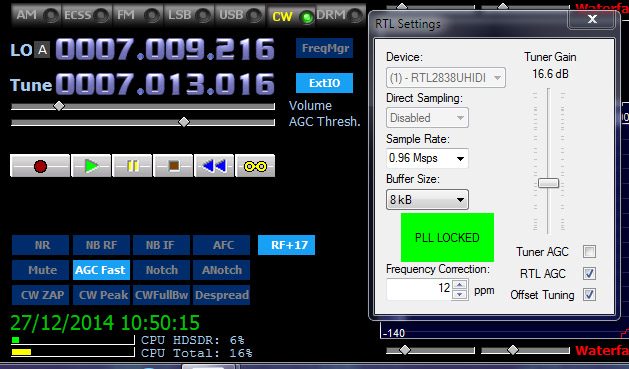Adjust the lower left Waterfall slider

405,350
